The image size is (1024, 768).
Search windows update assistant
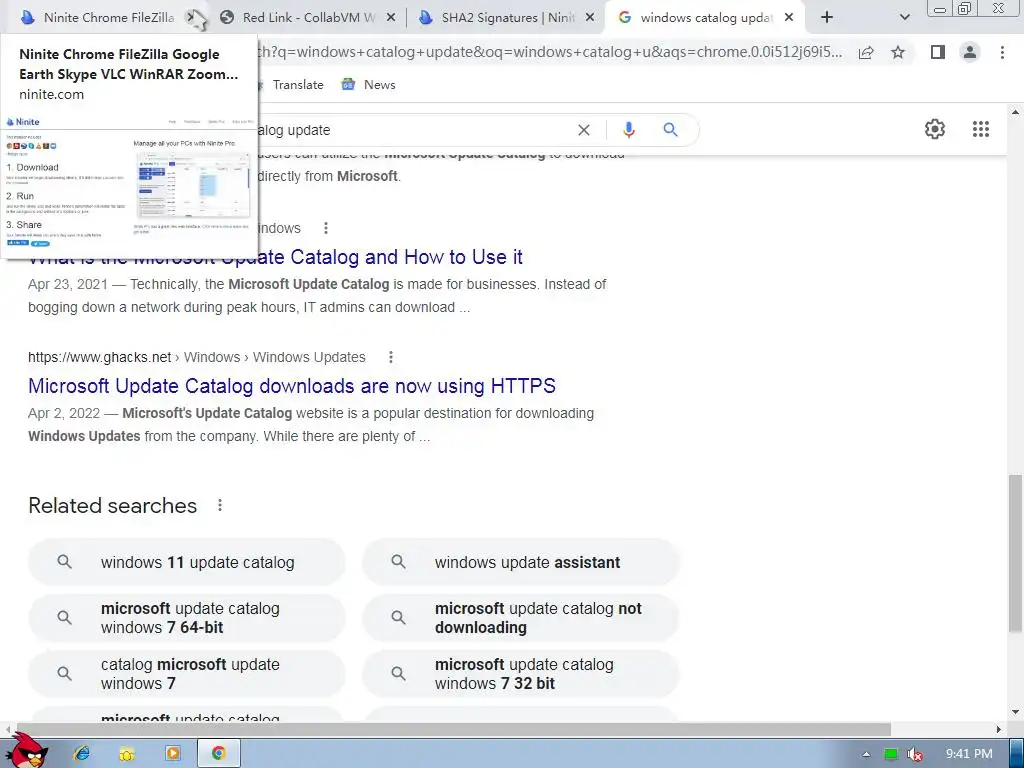click(x=521, y=562)
